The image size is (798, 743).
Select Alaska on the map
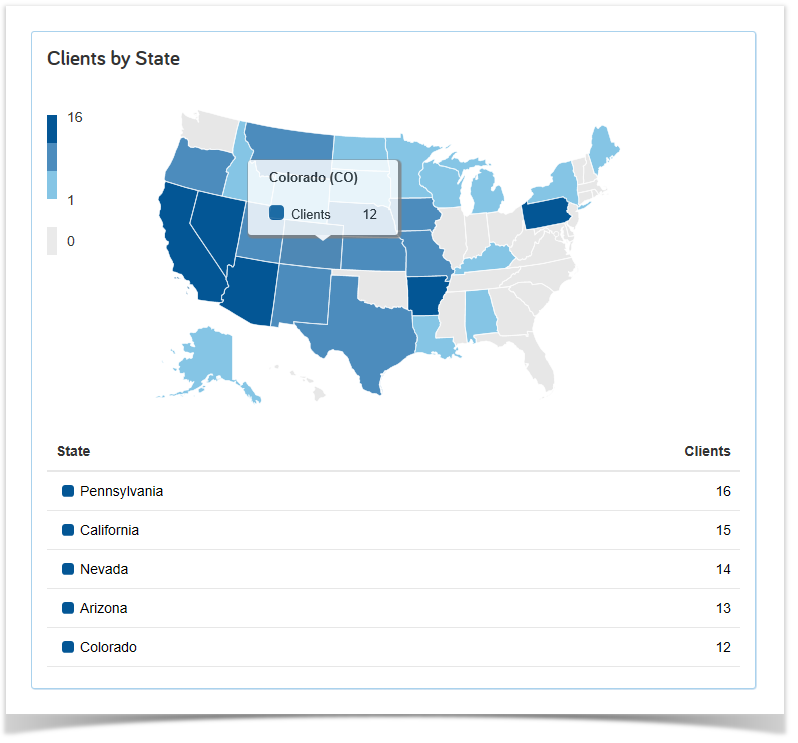209,361
